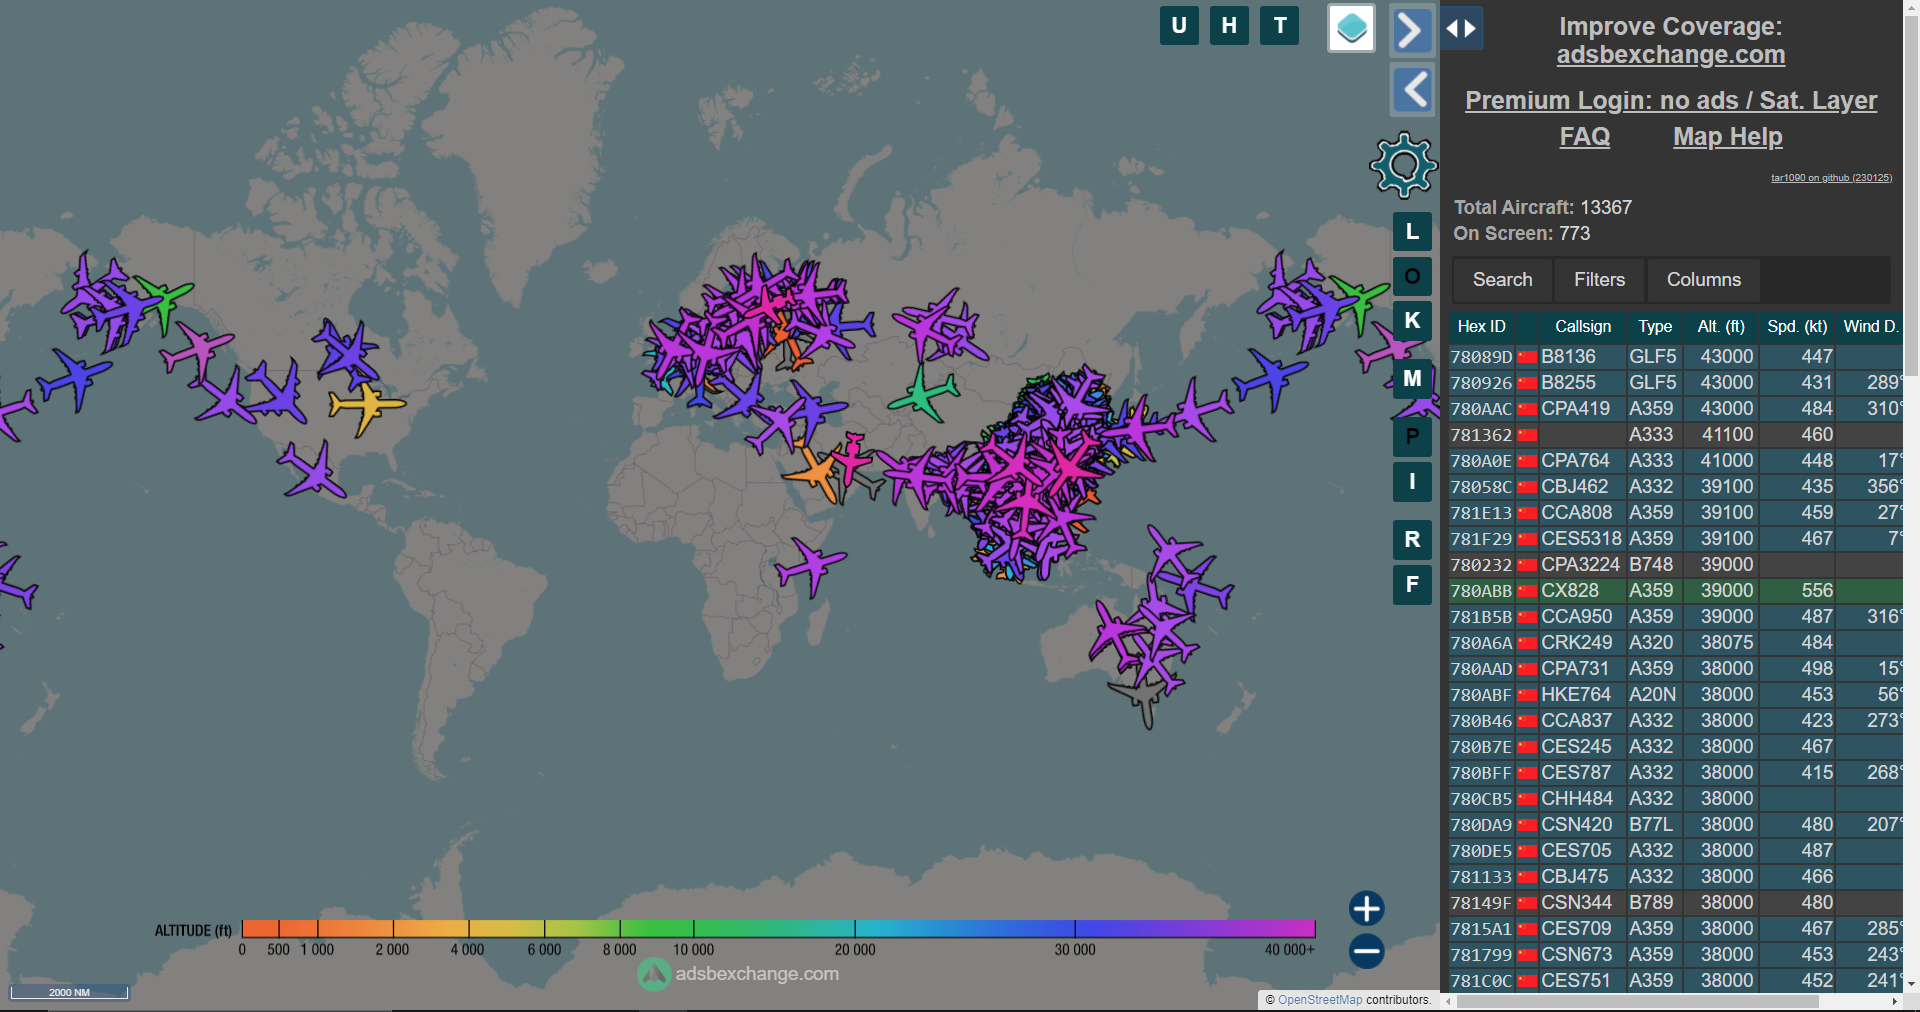1920x1012 pixels.
Task: Click the R button on map
Action: tap(1412, 540)
